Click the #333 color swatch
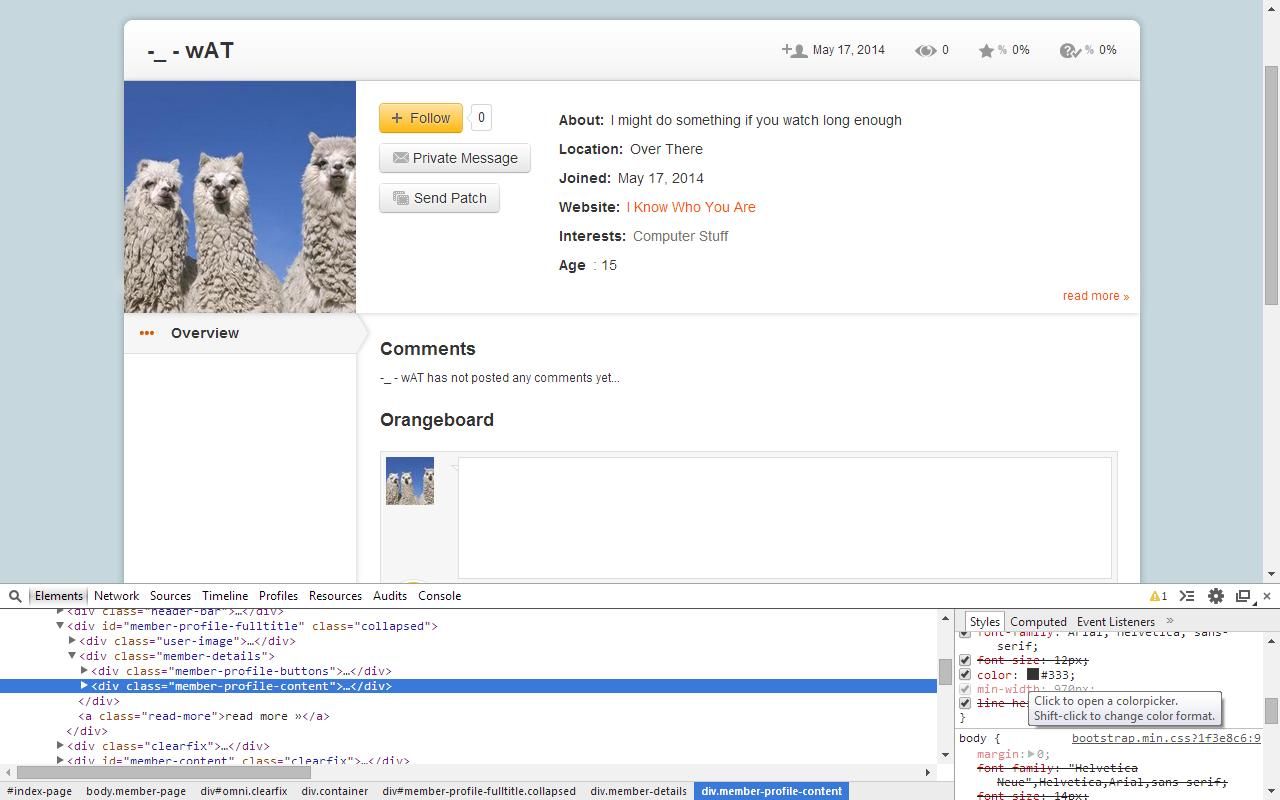 1033,675
